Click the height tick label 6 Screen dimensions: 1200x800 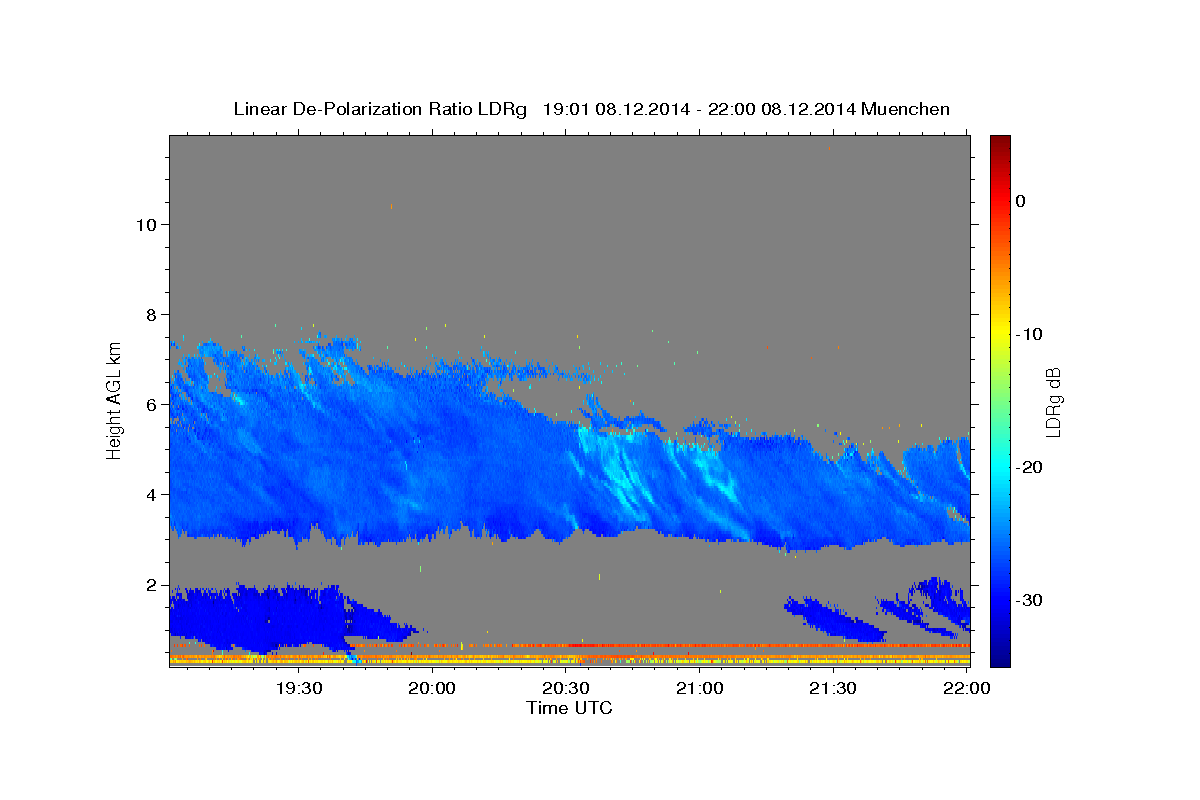[x=151, y=404]
